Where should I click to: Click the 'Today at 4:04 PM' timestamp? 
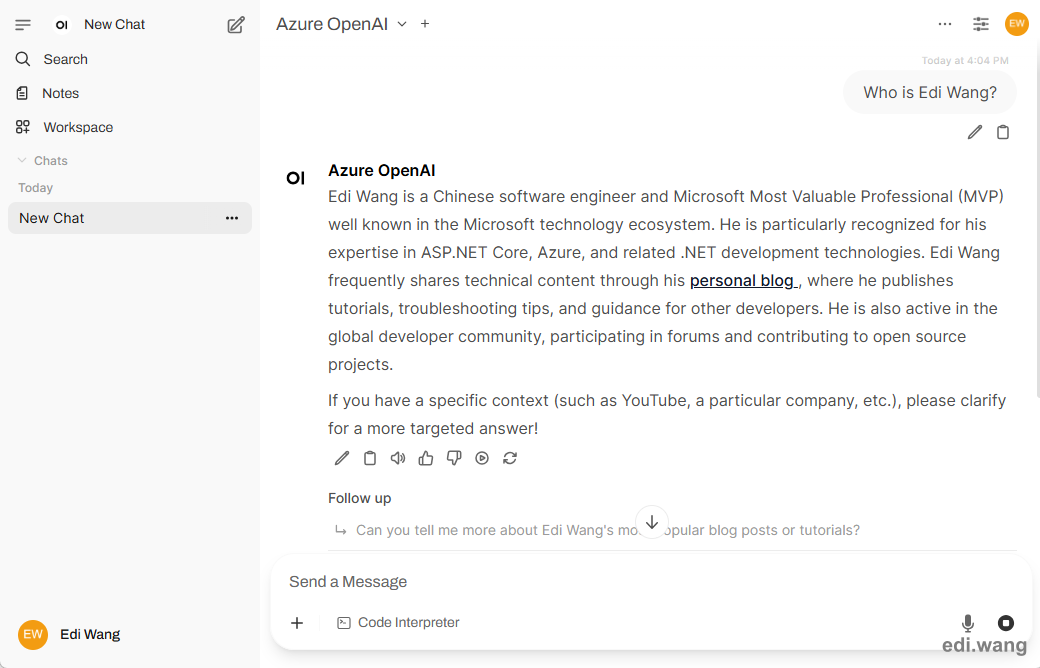point(965,60)
